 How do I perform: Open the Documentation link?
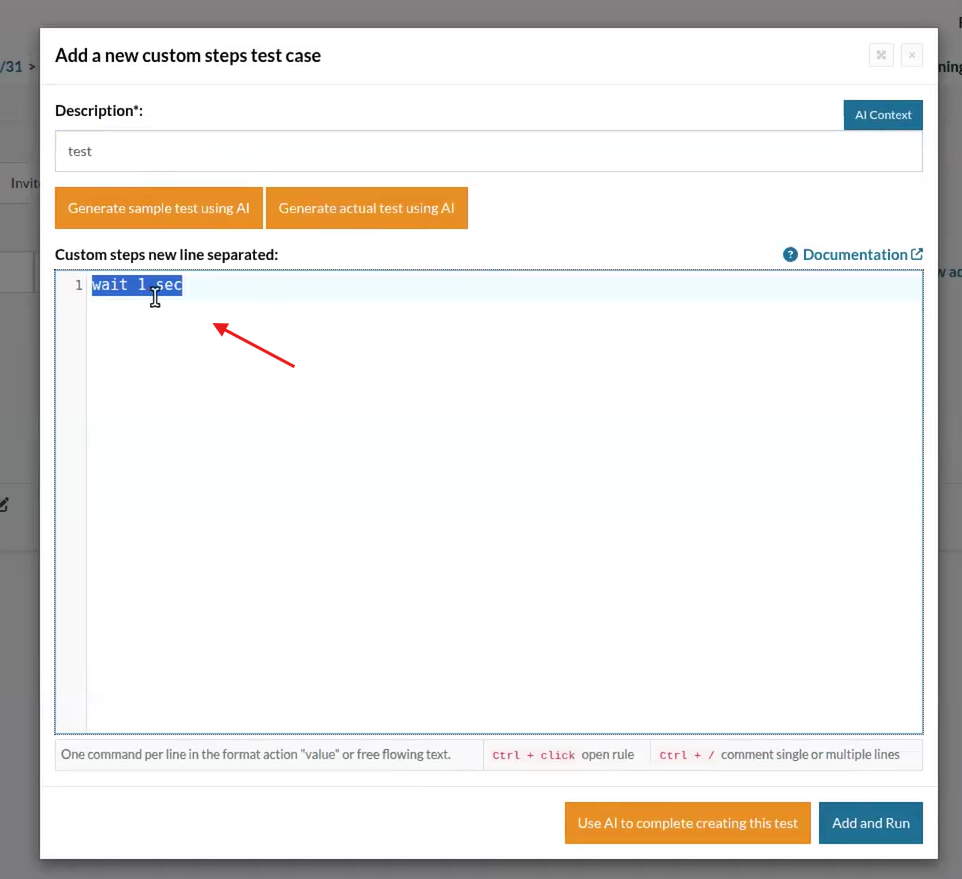click(854, 255)
